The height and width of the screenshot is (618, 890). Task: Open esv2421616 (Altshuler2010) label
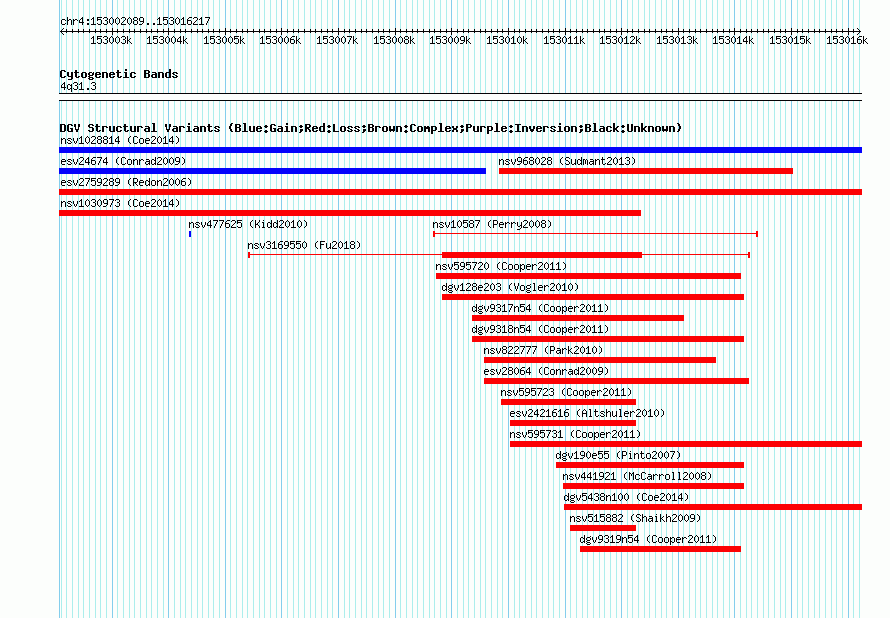click(587, 413)
